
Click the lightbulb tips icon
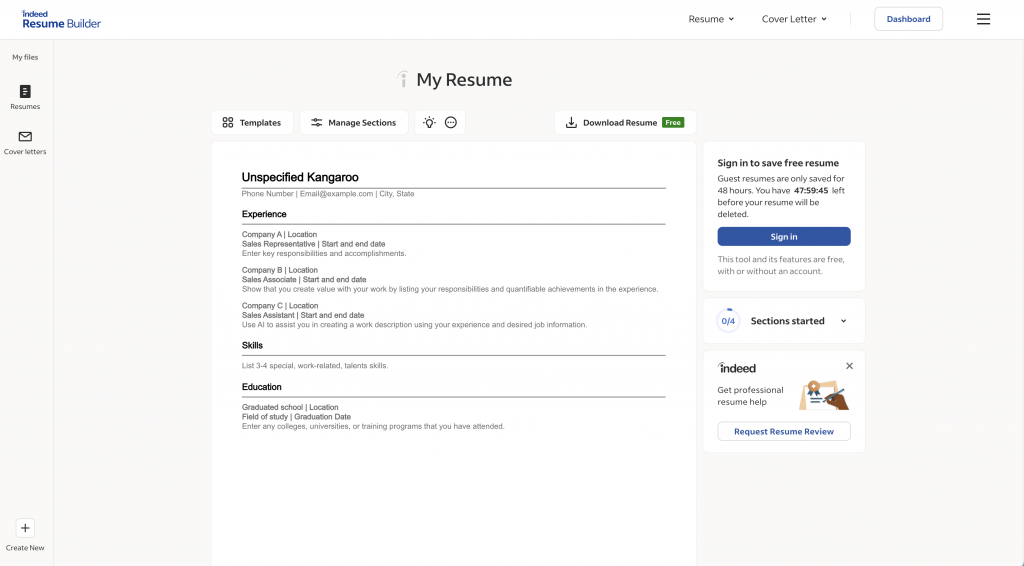pos(429,123)
